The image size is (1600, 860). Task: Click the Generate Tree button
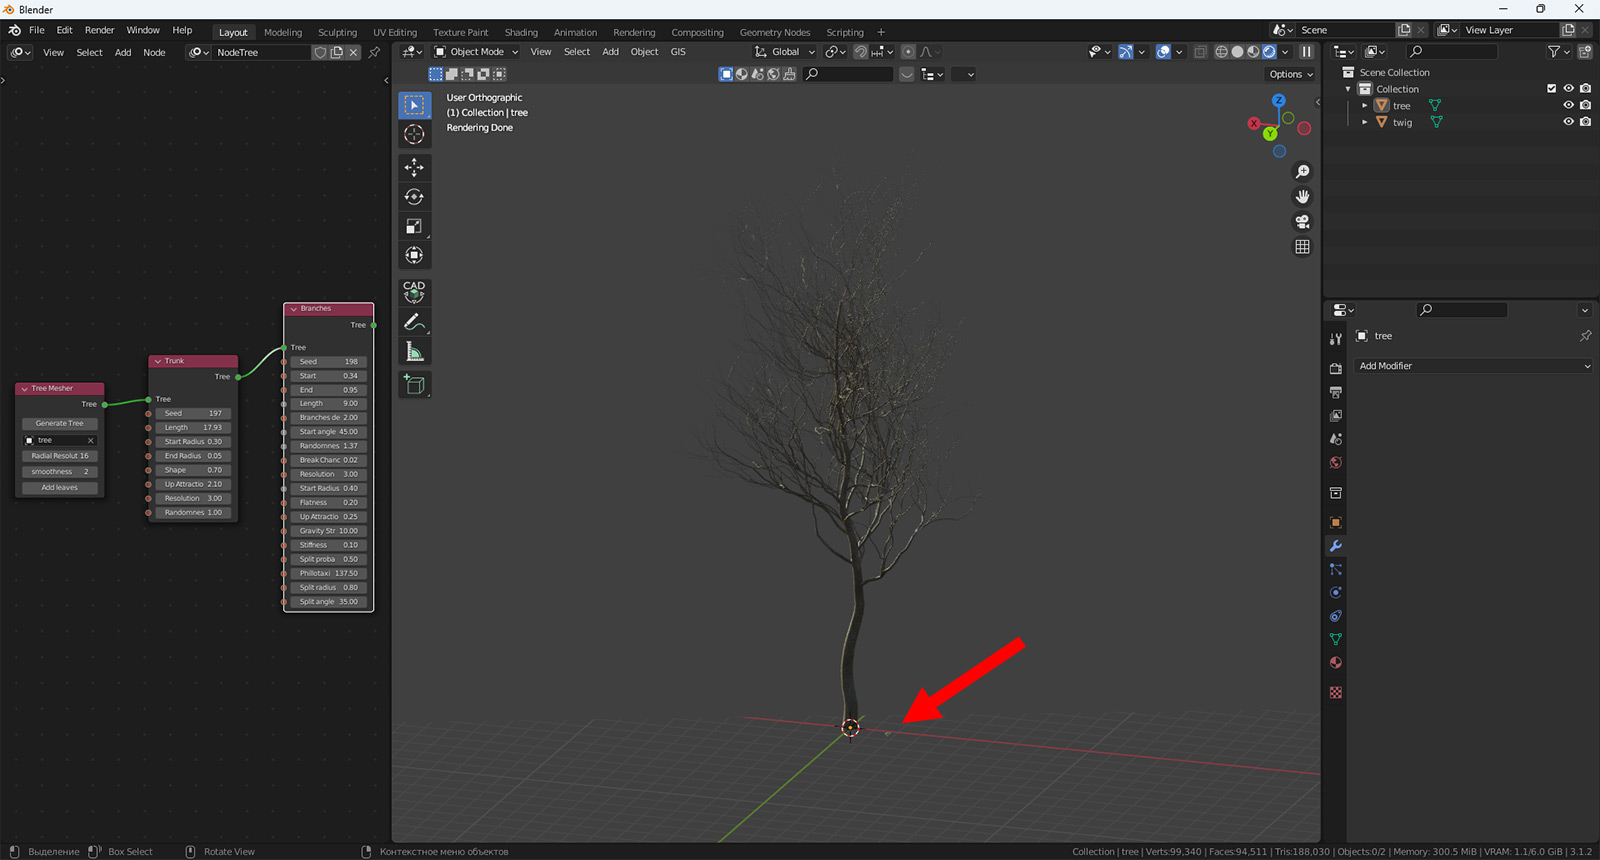pyautogui.click(x=60, y=423)
